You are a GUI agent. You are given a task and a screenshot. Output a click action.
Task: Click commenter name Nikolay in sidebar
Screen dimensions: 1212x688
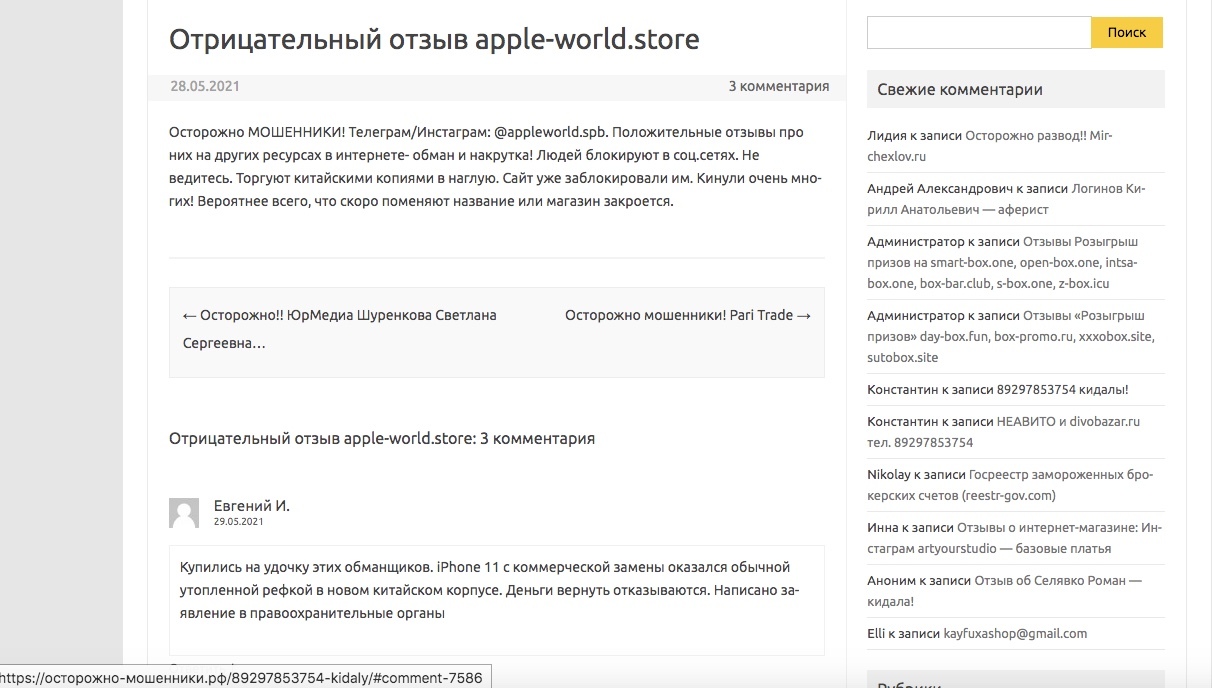[x=889, y=474]
